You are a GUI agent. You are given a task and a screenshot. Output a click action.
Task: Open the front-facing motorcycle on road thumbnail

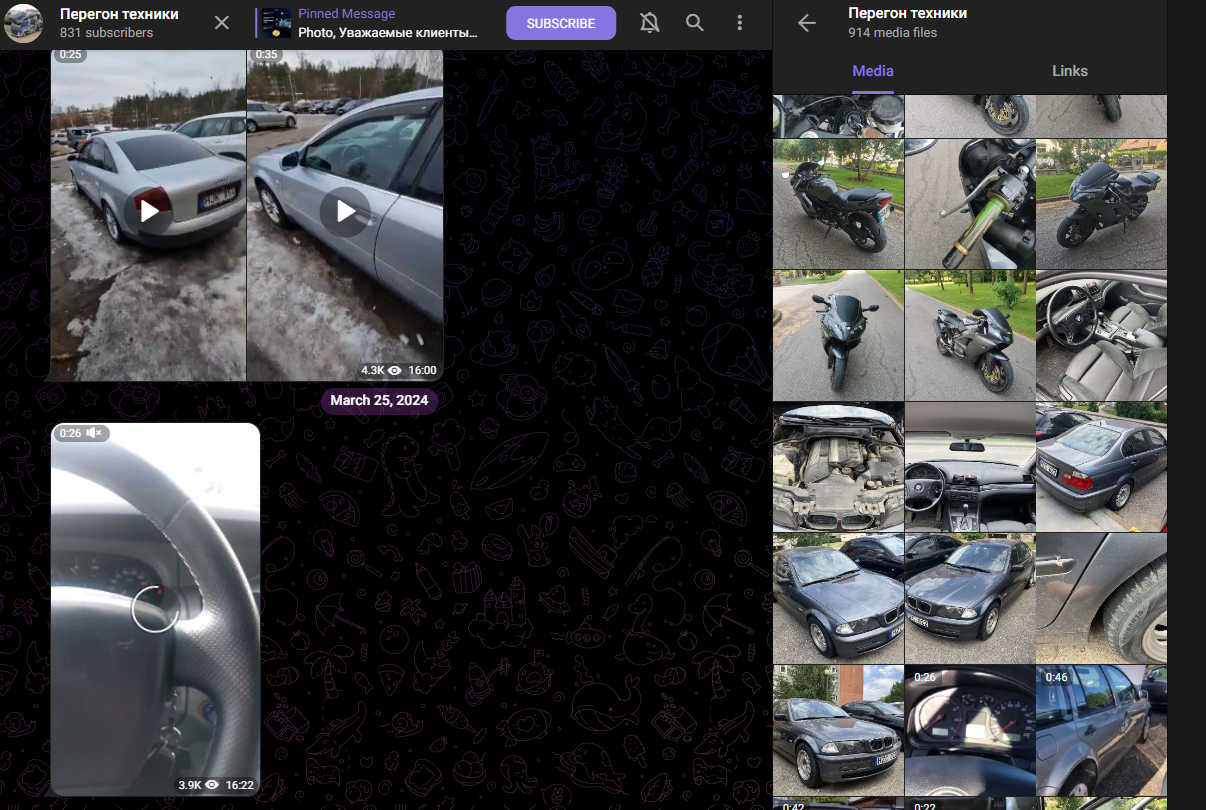[x=838, y=335]
